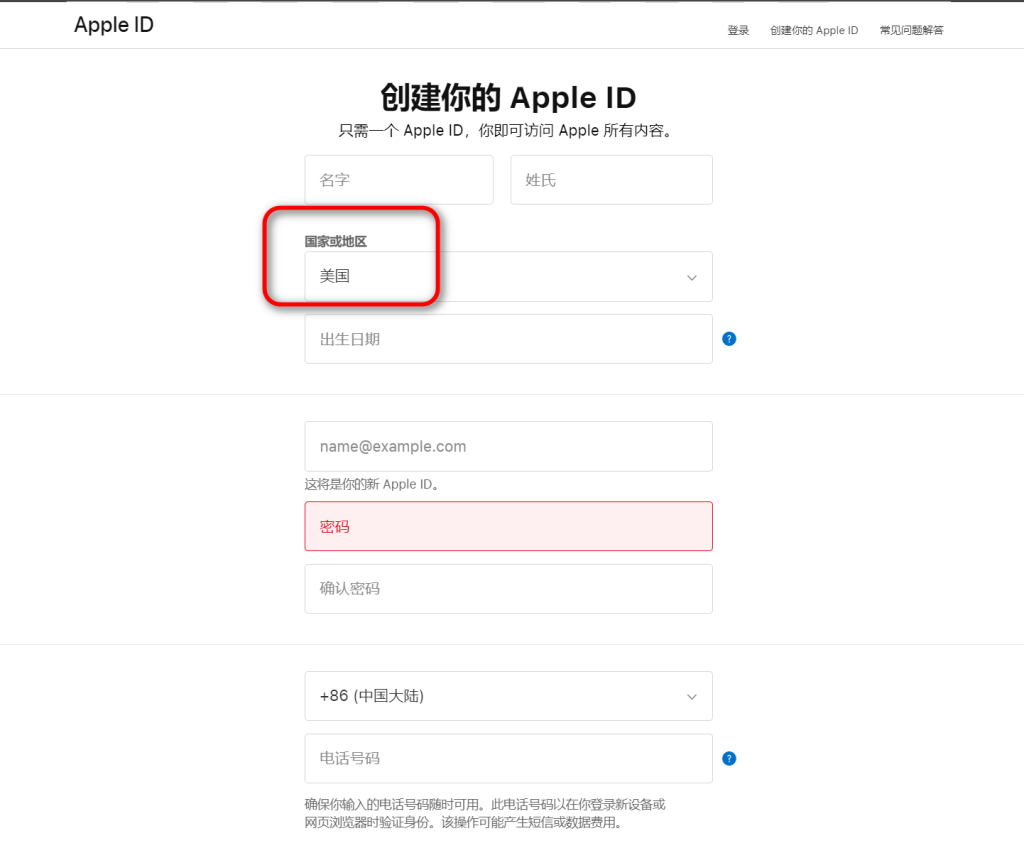The image size is (1024, 848).
Task: Open the 常见问题解答 navigation link
Action: pos(911,30)
